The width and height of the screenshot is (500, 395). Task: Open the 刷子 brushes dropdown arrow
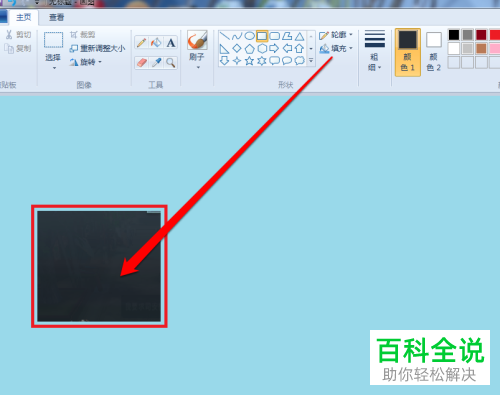pos(198,67)
